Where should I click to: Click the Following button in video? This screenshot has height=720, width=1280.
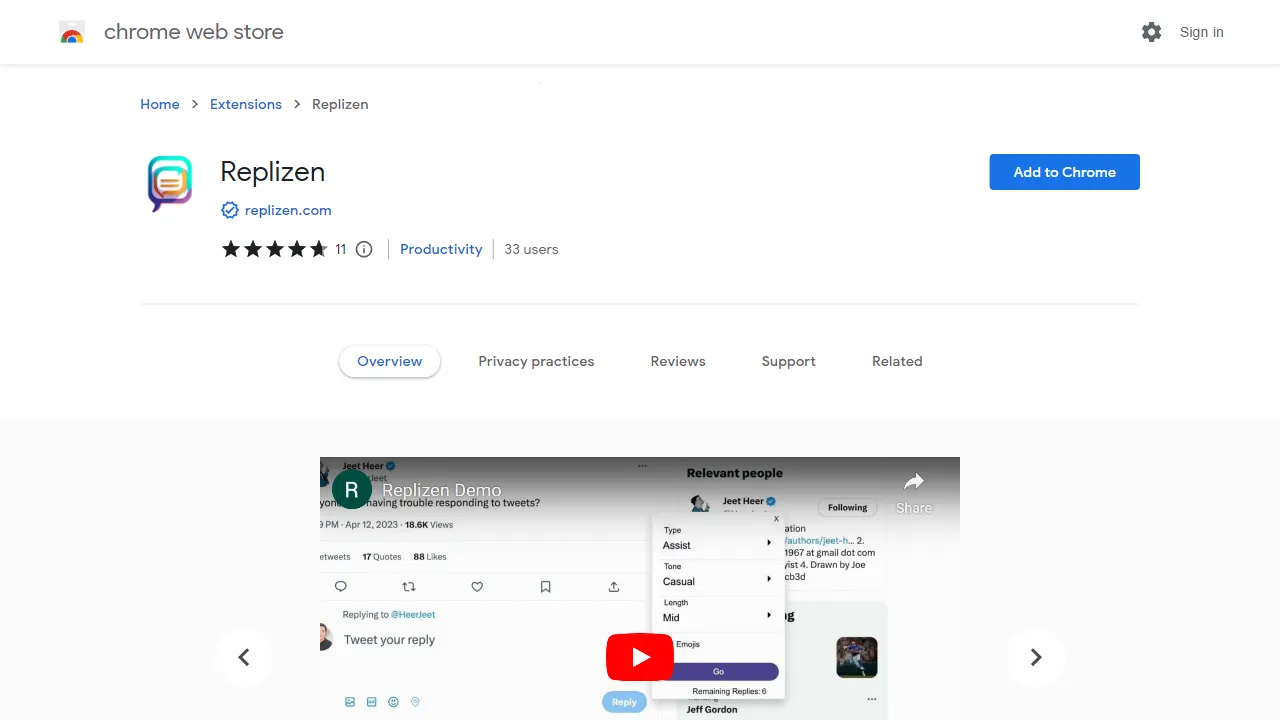click(847, 508)
